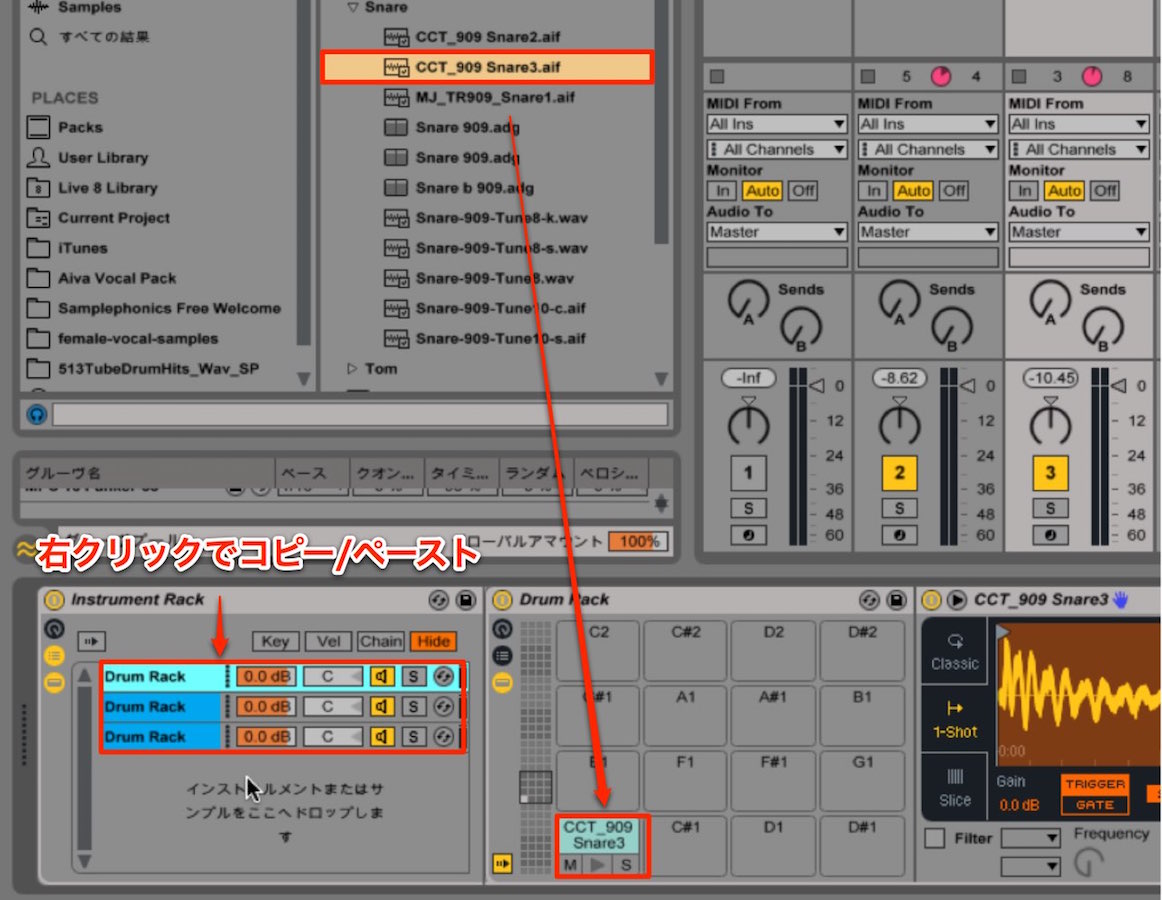Show the Chain select editor tab
1162x900 pixels.
point(381,641)
